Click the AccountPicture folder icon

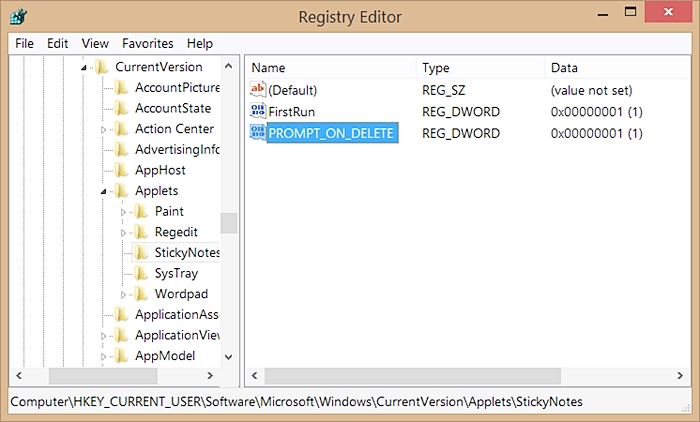point(121,88)
